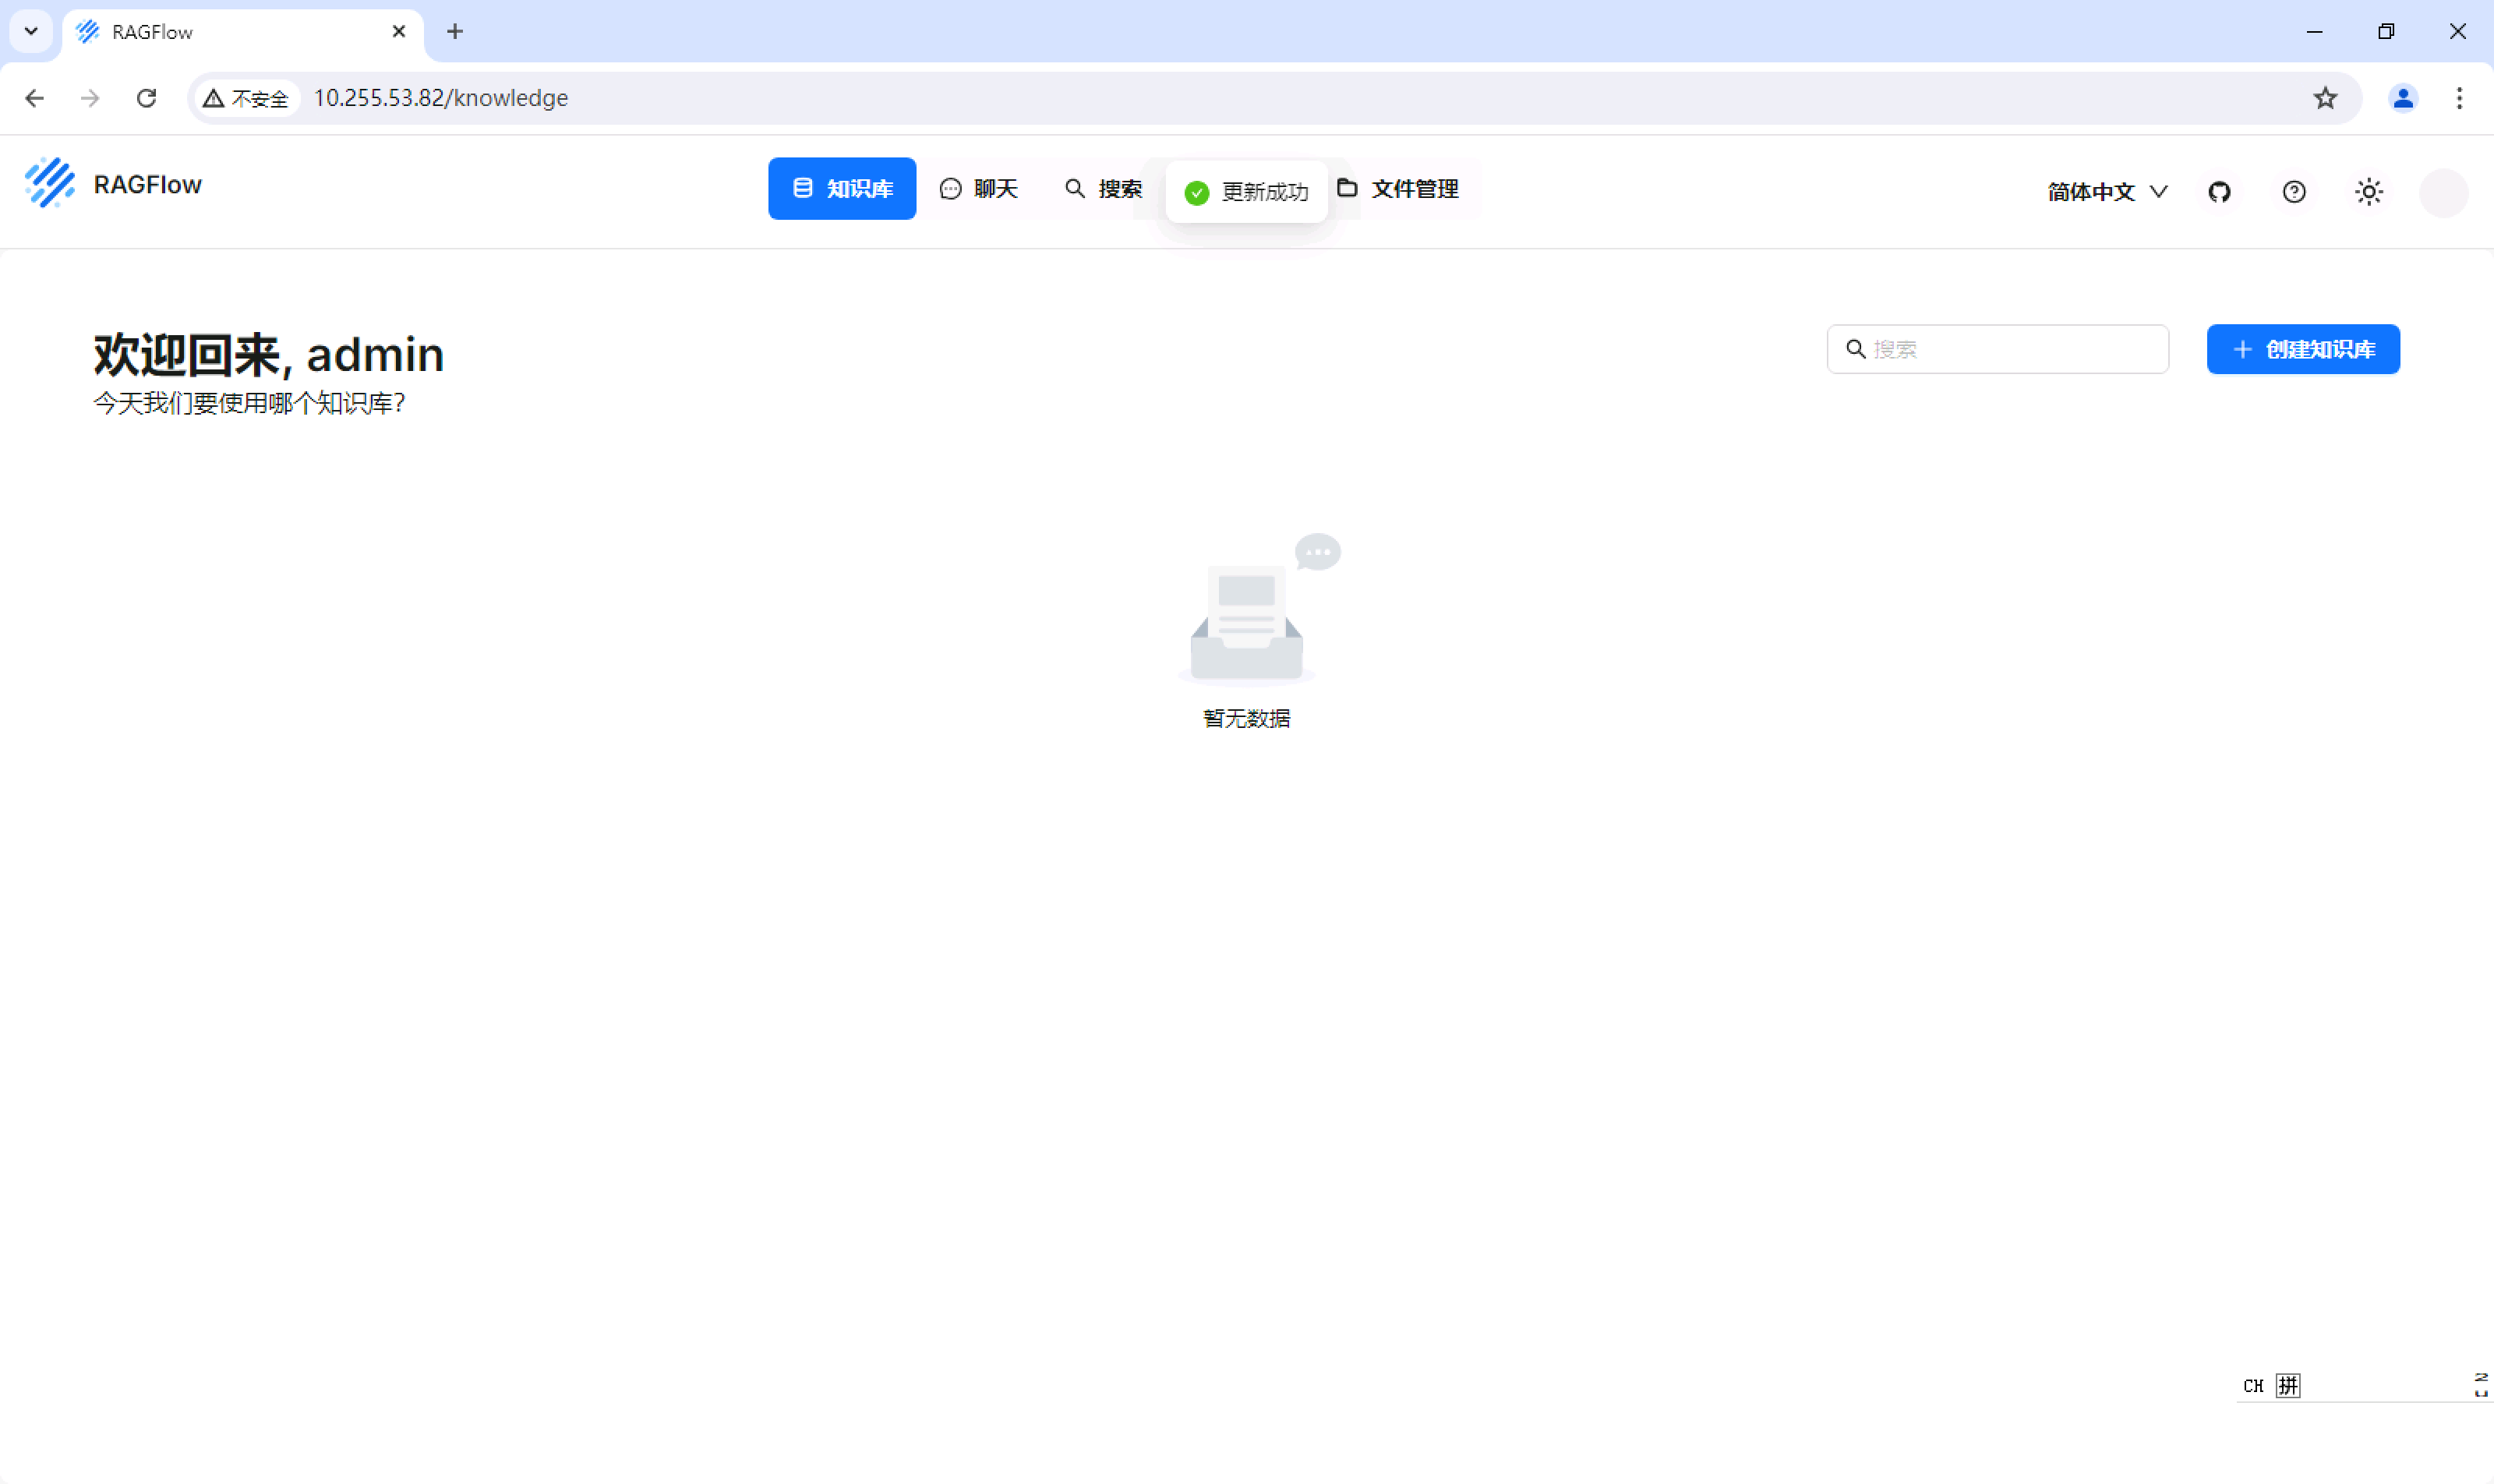Toggle the light/dark theme sun icon
This screenshot has height=1484, width=2494.
[x=2368, y=191]
